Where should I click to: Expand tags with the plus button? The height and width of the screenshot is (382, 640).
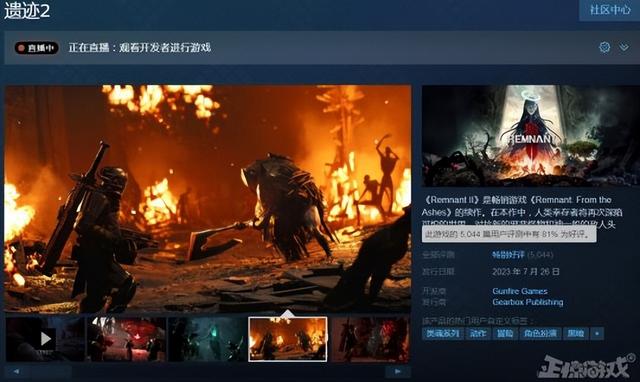pos(597,333)
